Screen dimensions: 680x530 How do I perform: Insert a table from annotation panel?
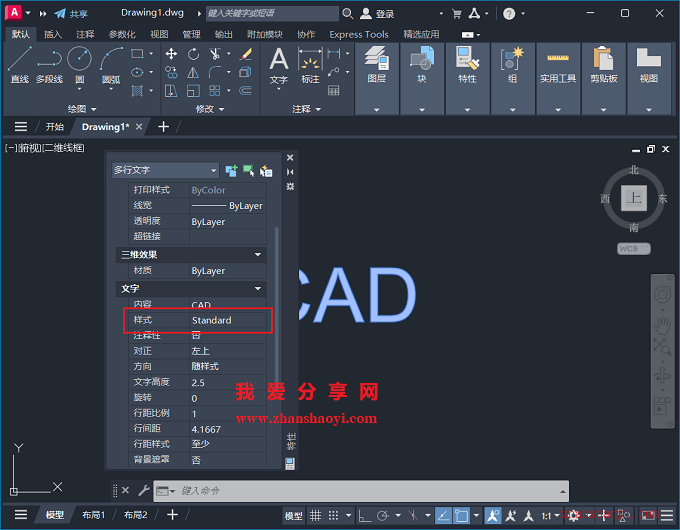333,91
